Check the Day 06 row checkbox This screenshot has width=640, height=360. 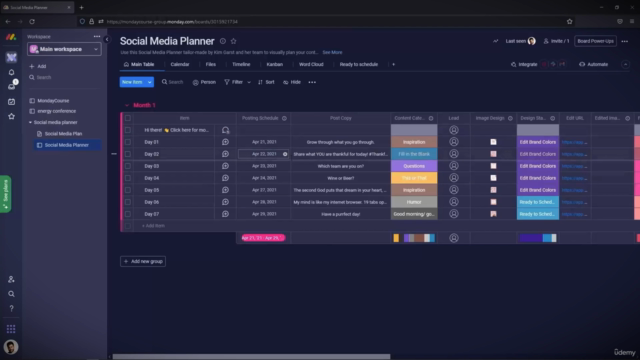(x=128, y=202)
